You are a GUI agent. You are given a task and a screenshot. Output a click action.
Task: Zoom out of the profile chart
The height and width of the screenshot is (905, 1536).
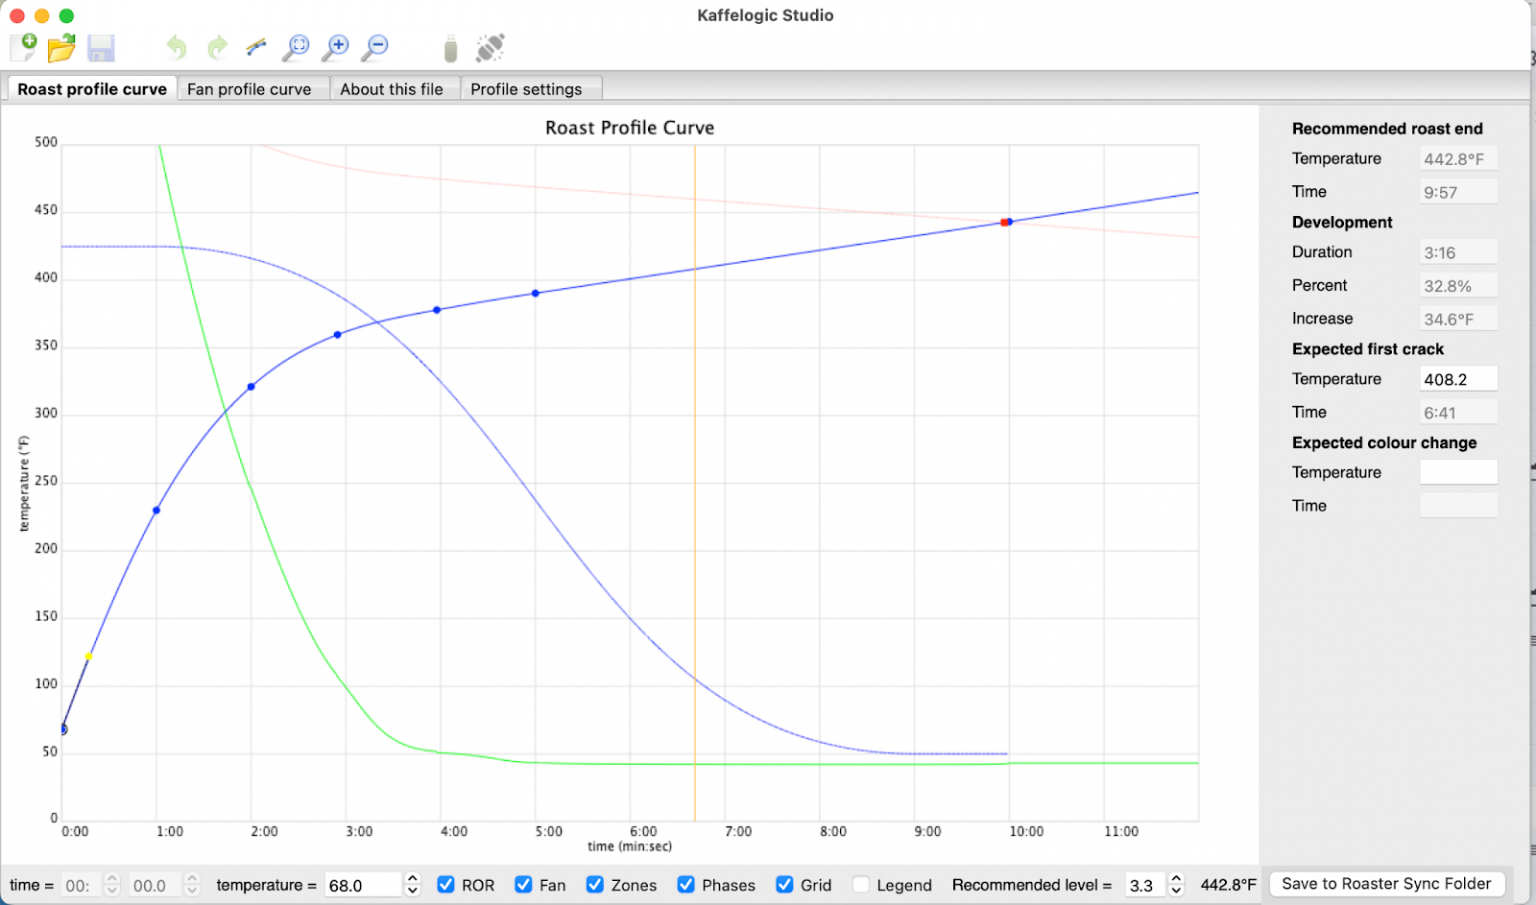coord(375,47)
